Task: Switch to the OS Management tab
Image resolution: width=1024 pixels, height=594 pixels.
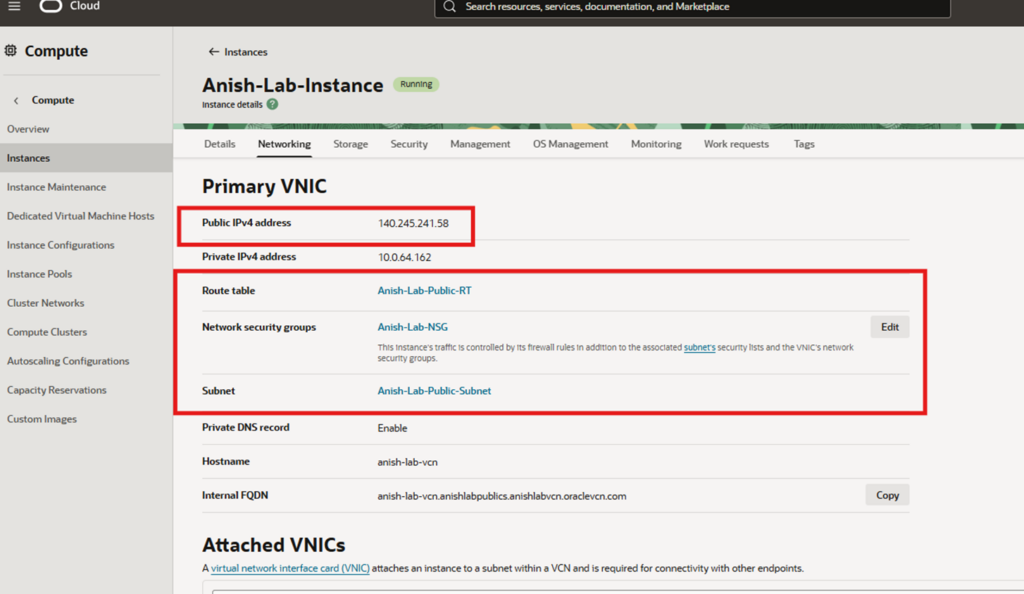Action: pos(570,144)
